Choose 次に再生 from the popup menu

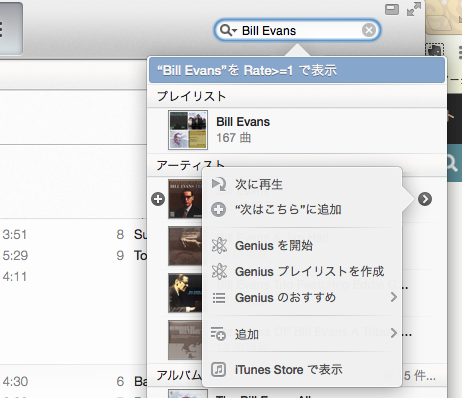[x=302, y=184]
